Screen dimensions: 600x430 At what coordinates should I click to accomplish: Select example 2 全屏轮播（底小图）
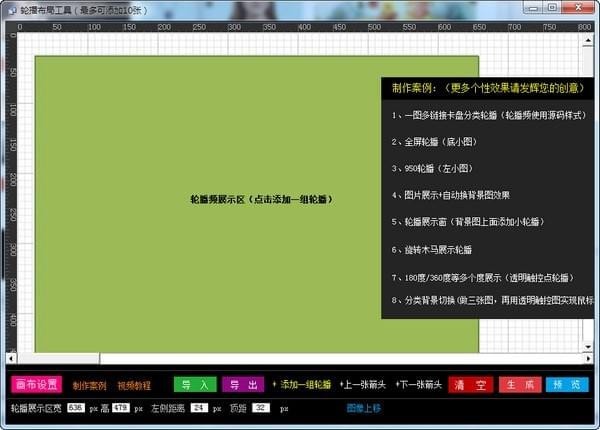[434, 142]
